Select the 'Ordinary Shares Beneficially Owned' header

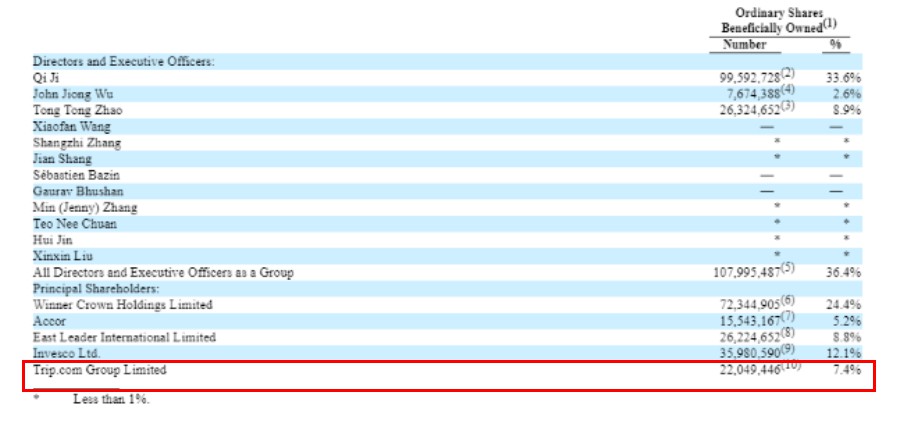779,20
